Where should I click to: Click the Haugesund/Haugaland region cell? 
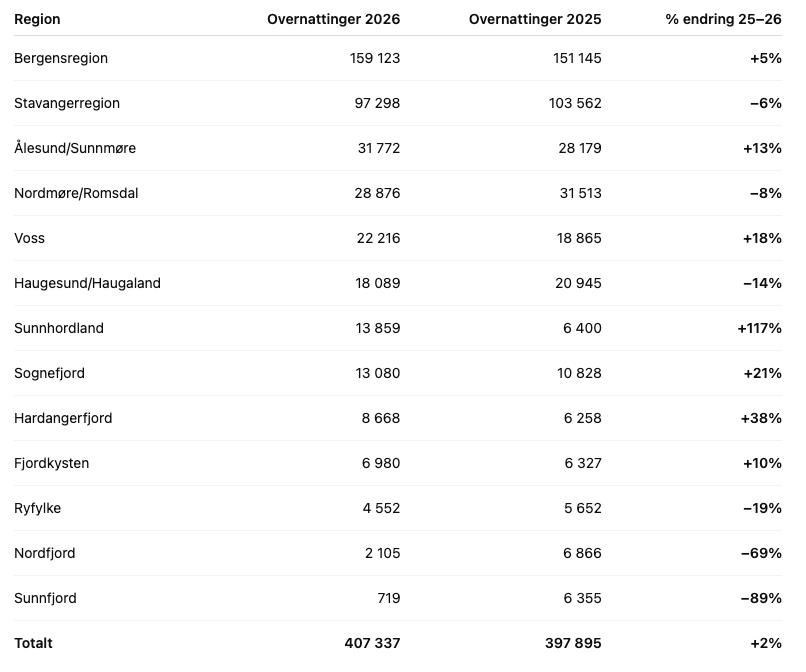click(x=87, y=283)
